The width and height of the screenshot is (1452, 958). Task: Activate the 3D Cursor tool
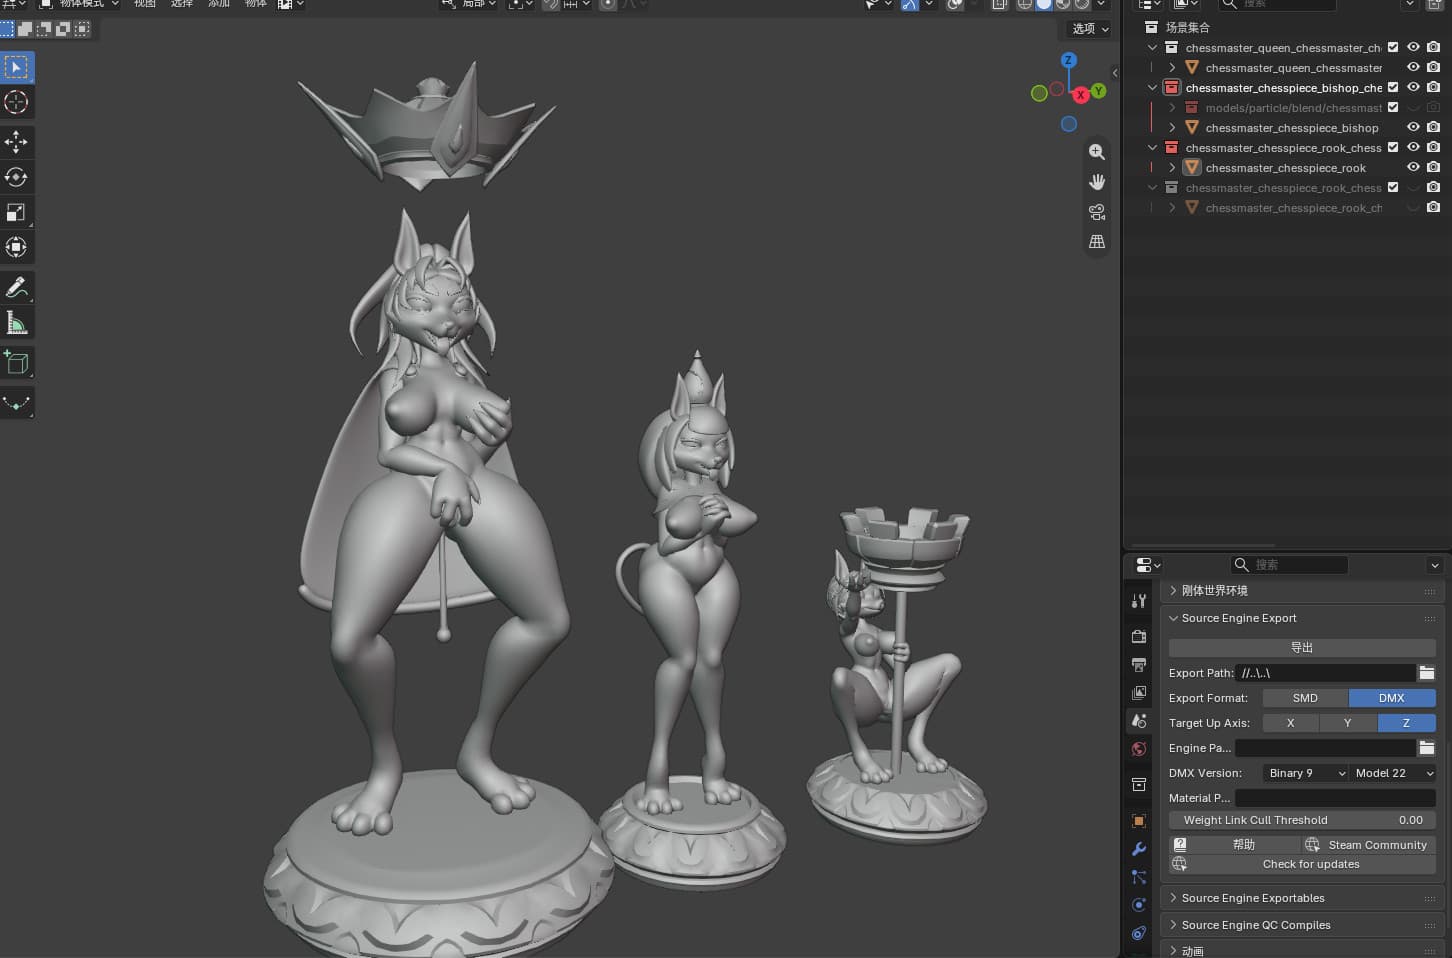16,102
